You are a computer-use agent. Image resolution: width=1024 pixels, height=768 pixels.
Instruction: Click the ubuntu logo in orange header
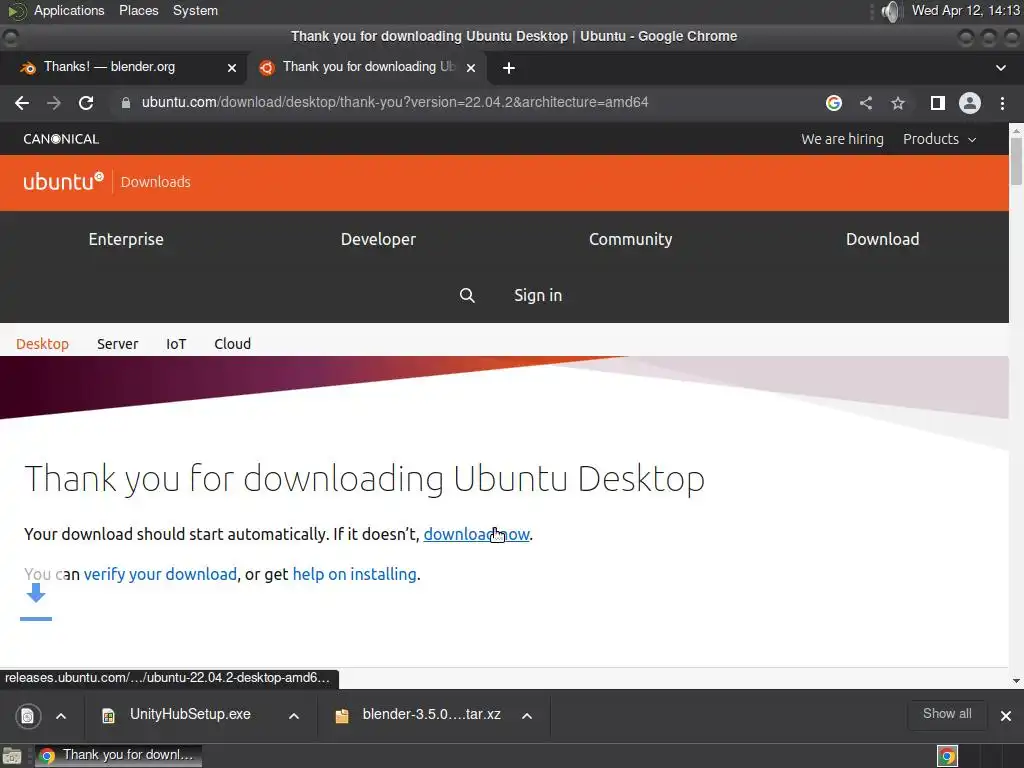click(x=63, y=181)
